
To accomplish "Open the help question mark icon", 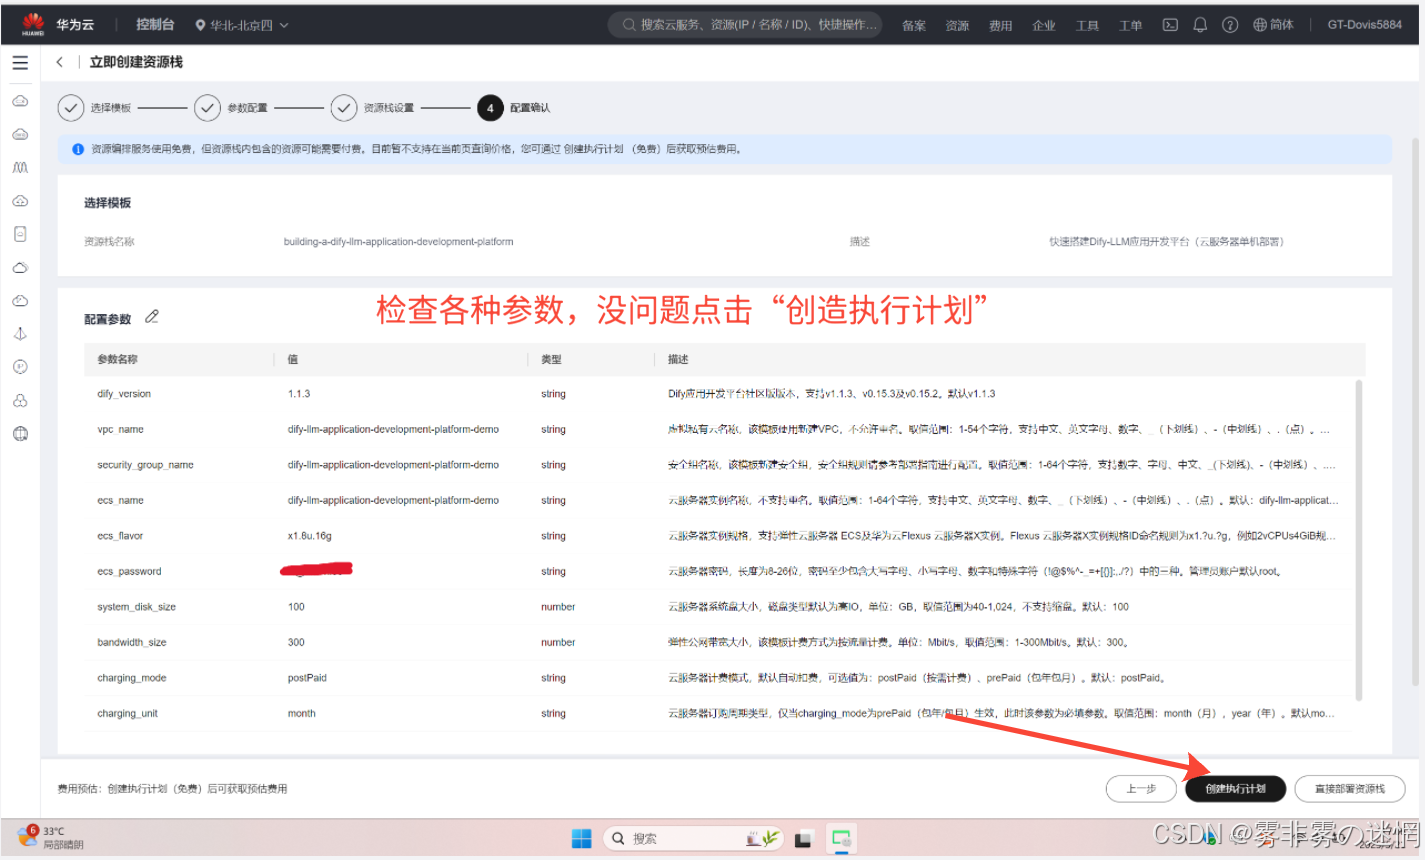I will (1230, 25).
